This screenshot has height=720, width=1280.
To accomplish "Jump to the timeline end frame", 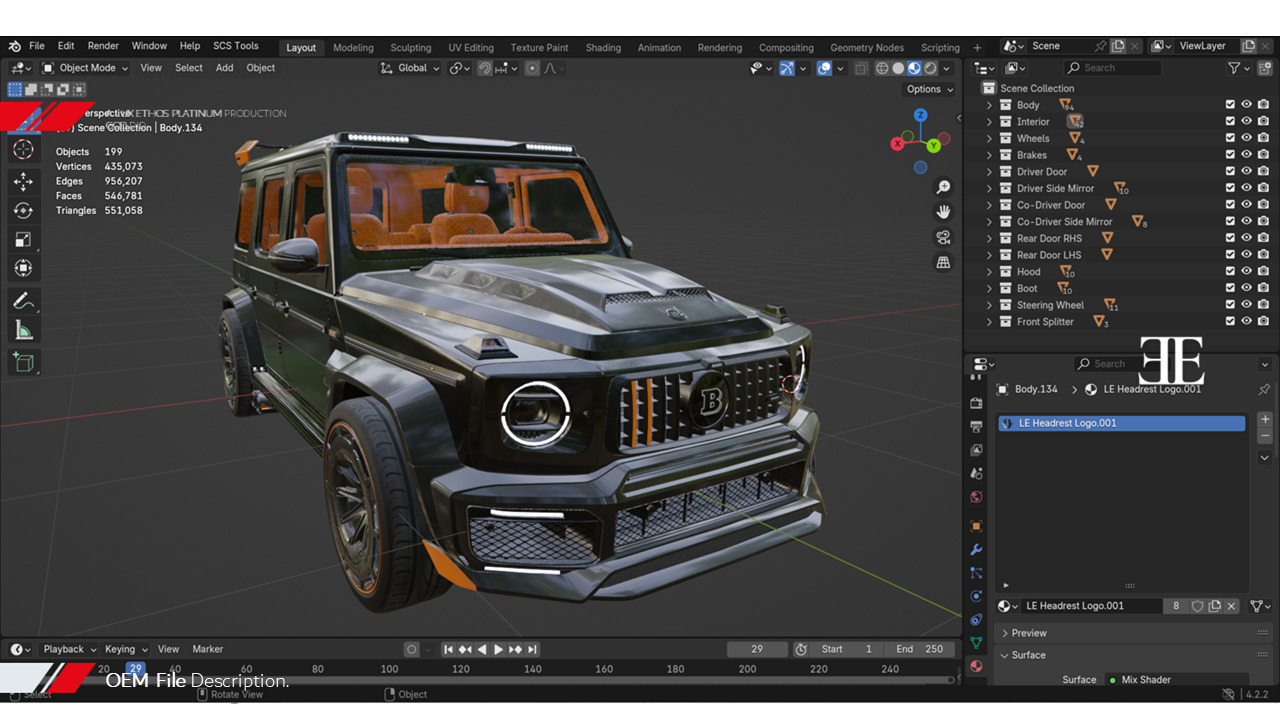I will [x=533, y=649].
